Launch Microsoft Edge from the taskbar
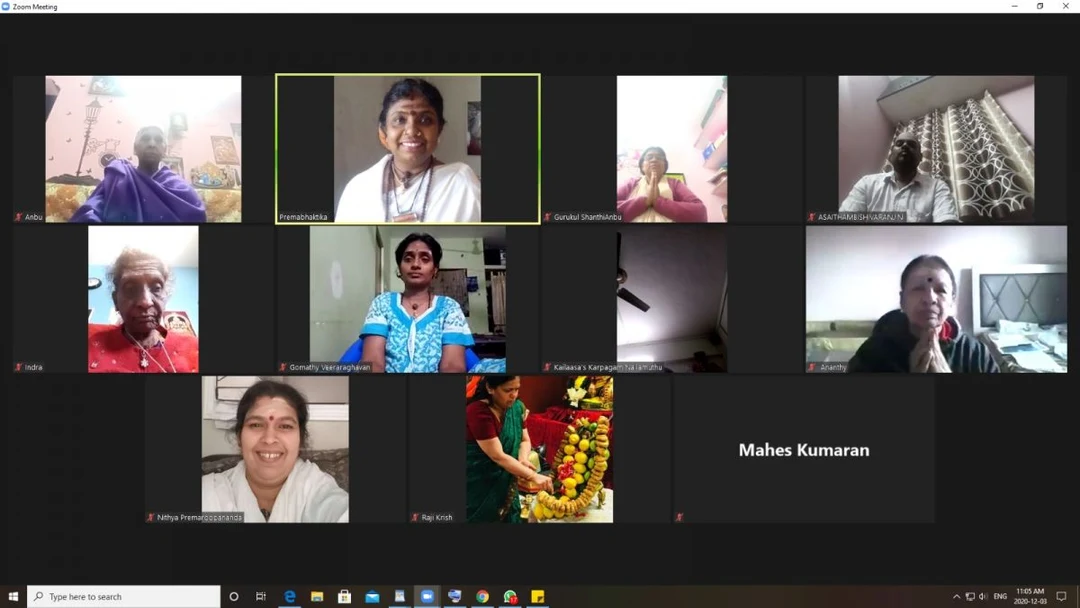 (x=289, y=596)
